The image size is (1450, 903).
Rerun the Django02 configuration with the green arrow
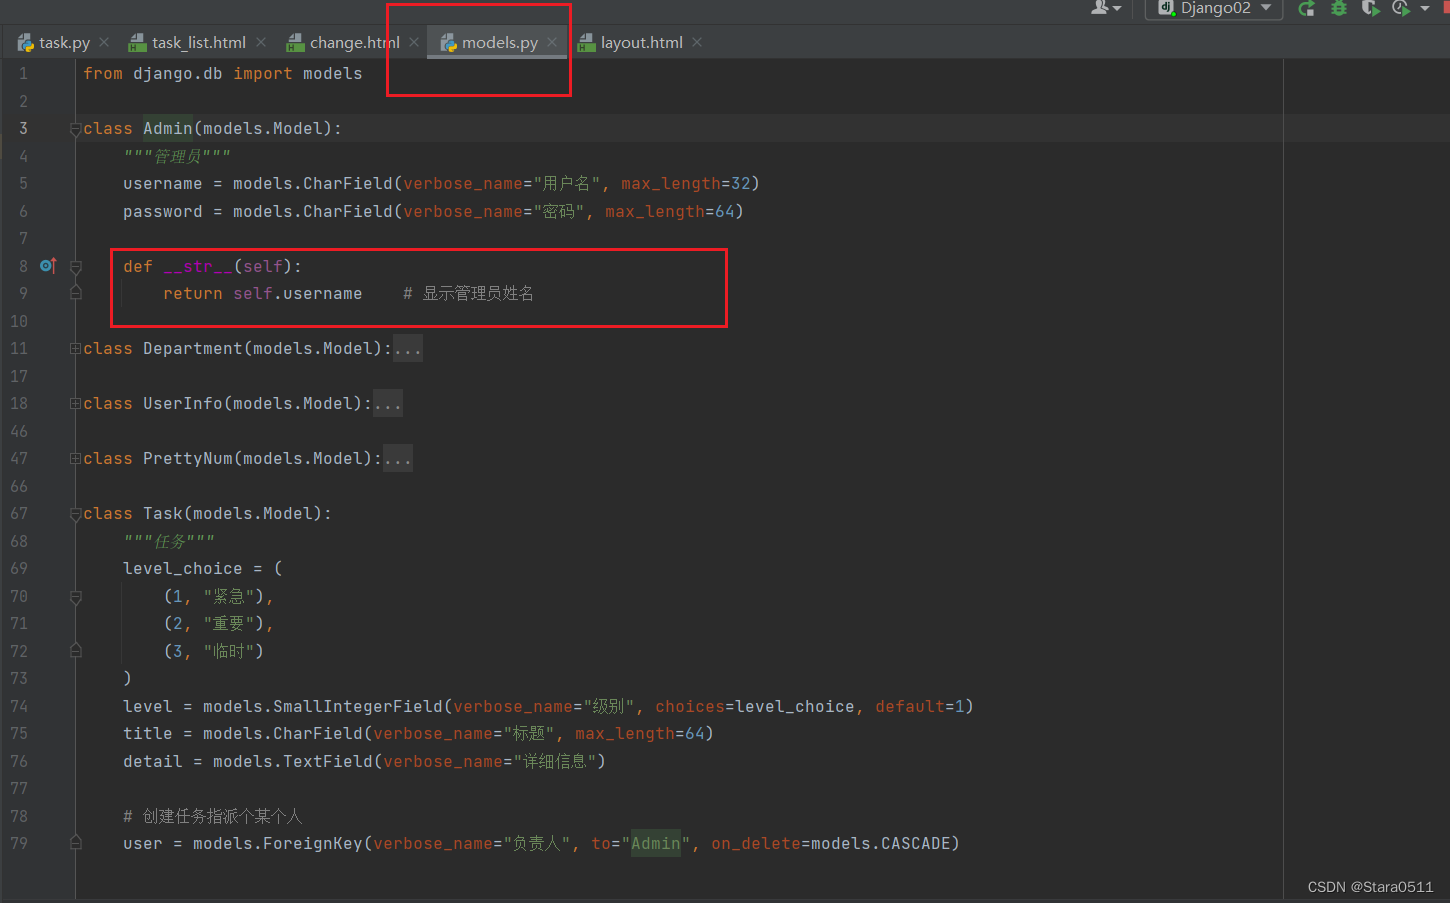(x=1306, y=8)
